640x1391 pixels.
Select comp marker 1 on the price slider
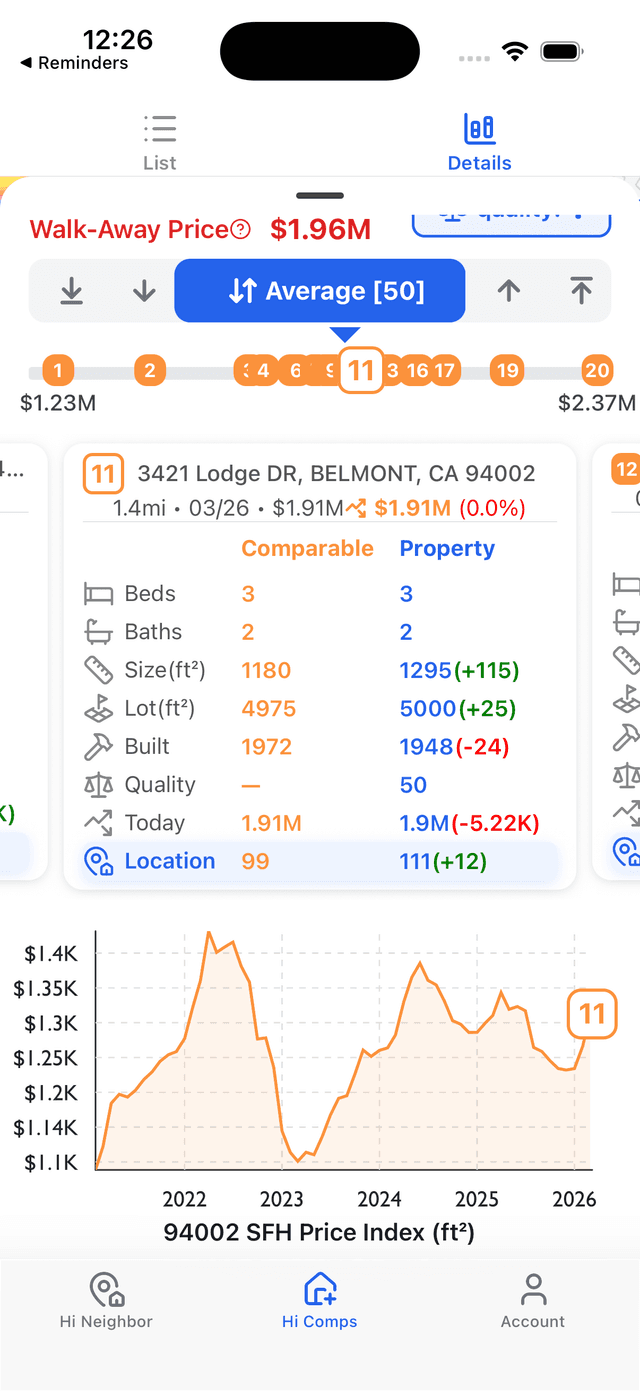coord(58,371)
